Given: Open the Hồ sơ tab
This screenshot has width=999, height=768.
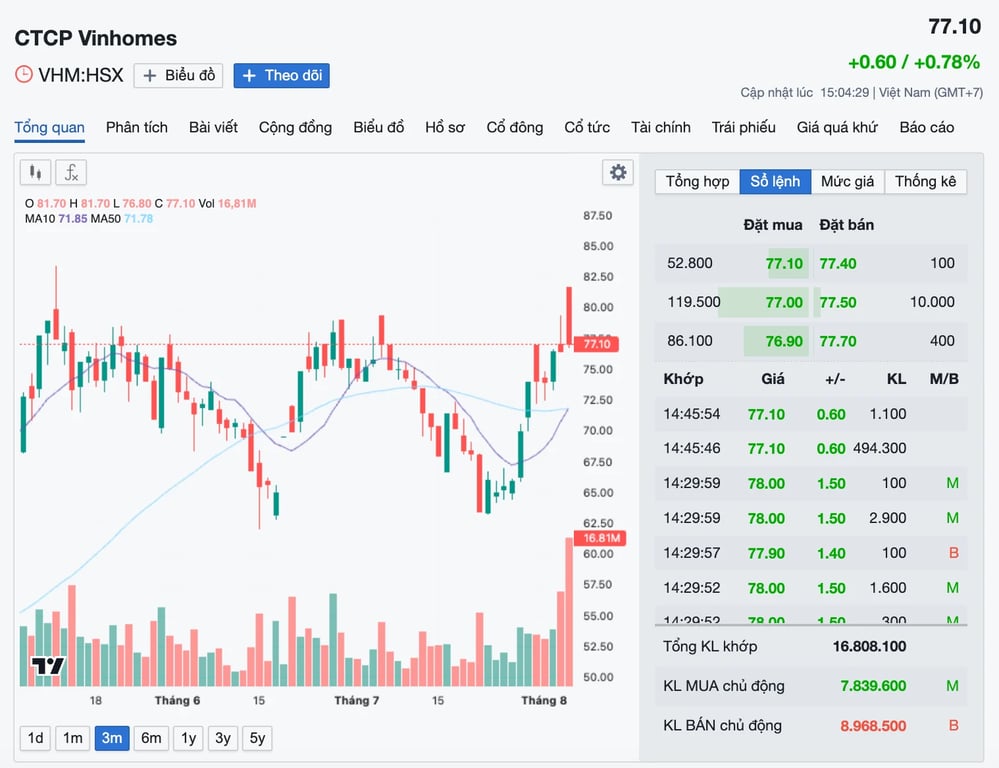Looking at the screenshot, I should [445, 127].
